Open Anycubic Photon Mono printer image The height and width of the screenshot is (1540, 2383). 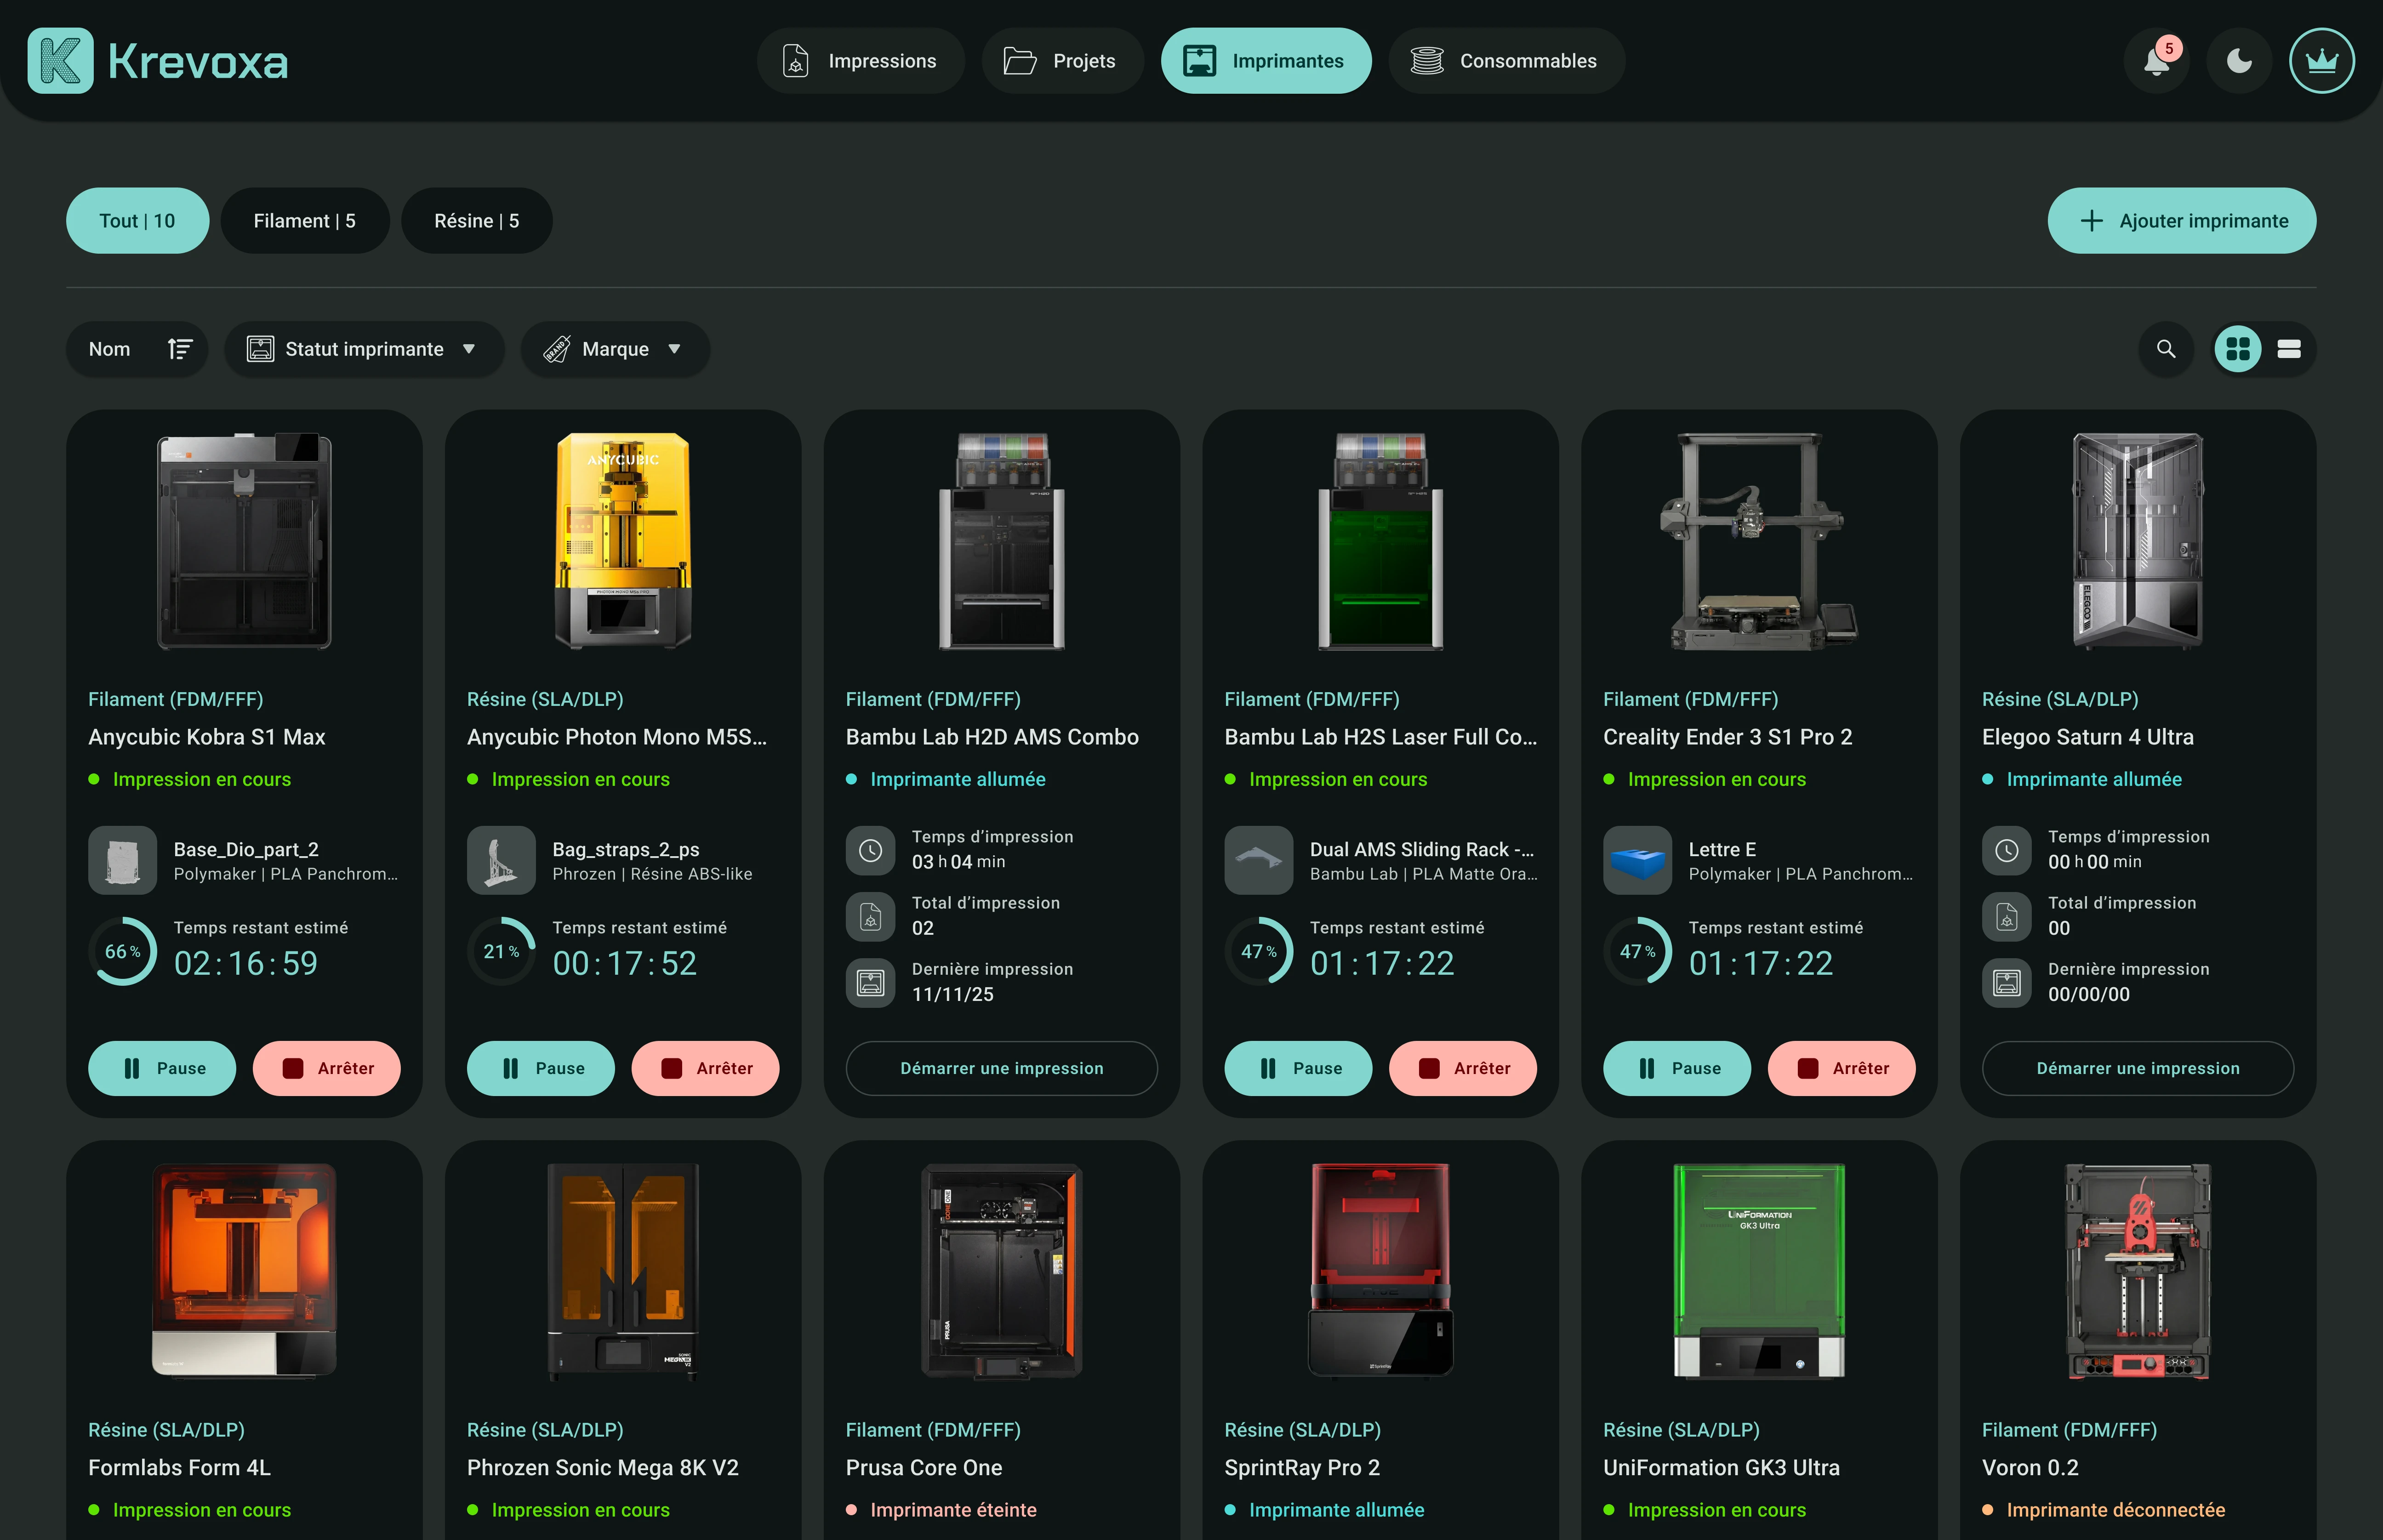pyautogui.click(x=623, y=541)
